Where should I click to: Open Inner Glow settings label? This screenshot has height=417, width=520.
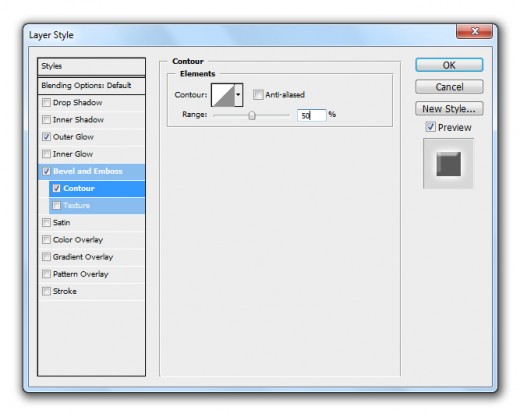point(73,154)
